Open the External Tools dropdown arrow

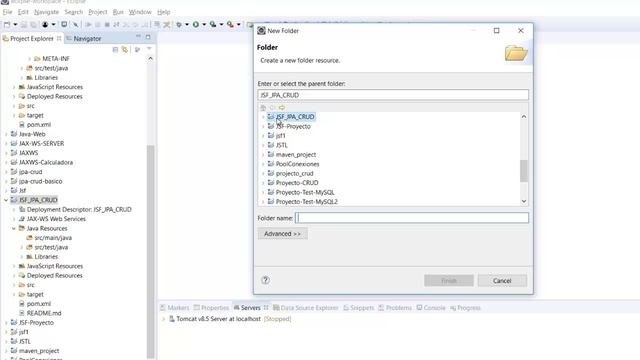click(239, 24)
